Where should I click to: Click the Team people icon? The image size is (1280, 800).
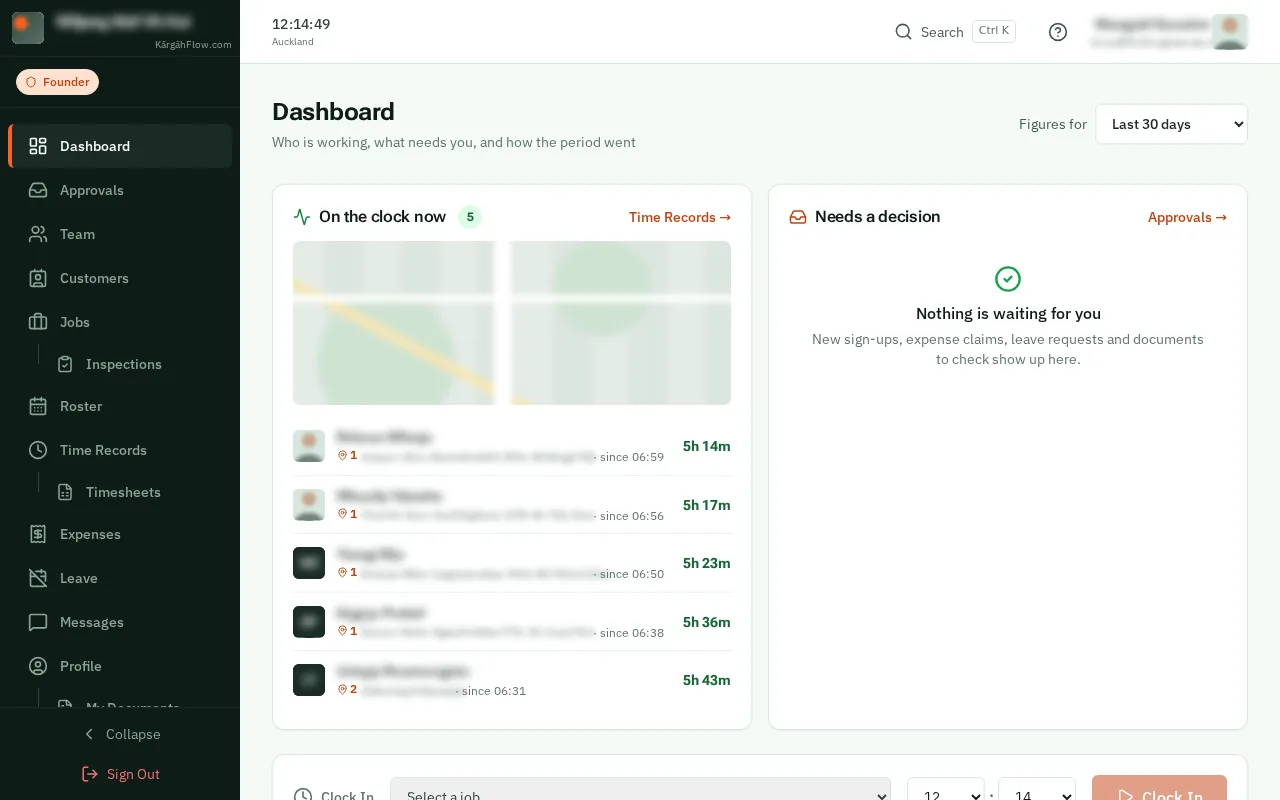click(38, 234)
